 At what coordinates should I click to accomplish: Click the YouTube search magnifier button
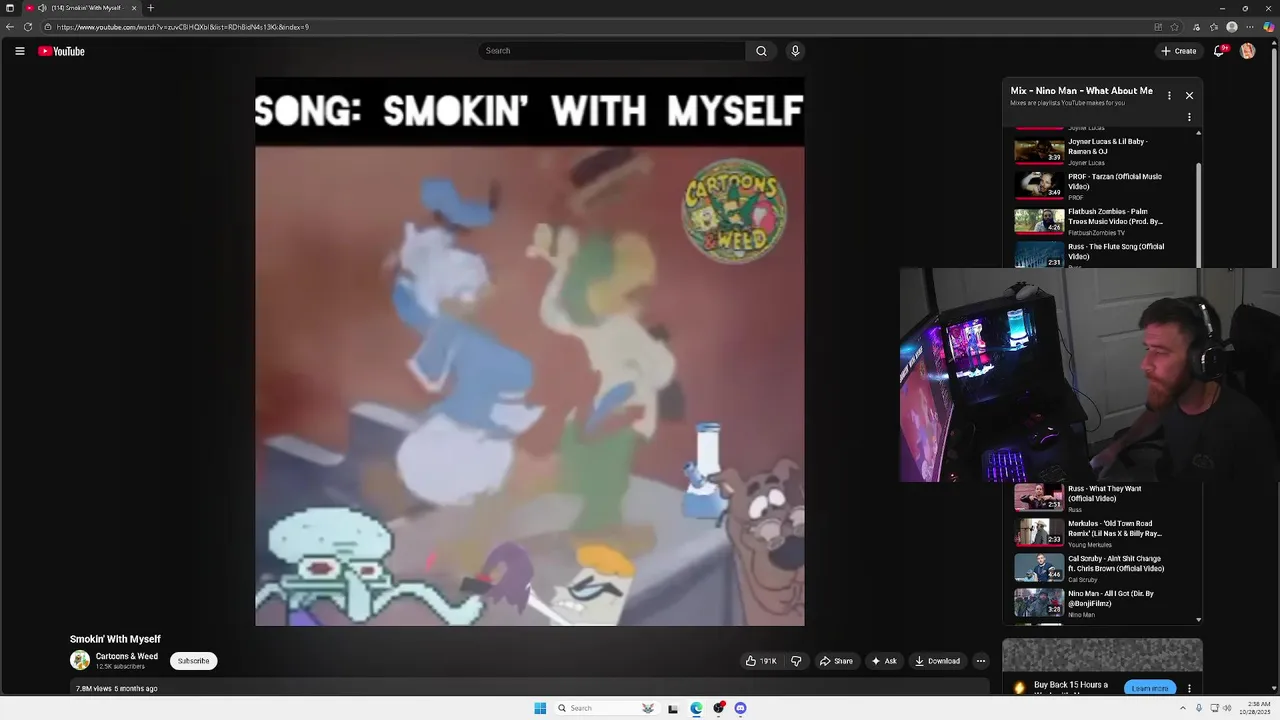pos(761,51)
